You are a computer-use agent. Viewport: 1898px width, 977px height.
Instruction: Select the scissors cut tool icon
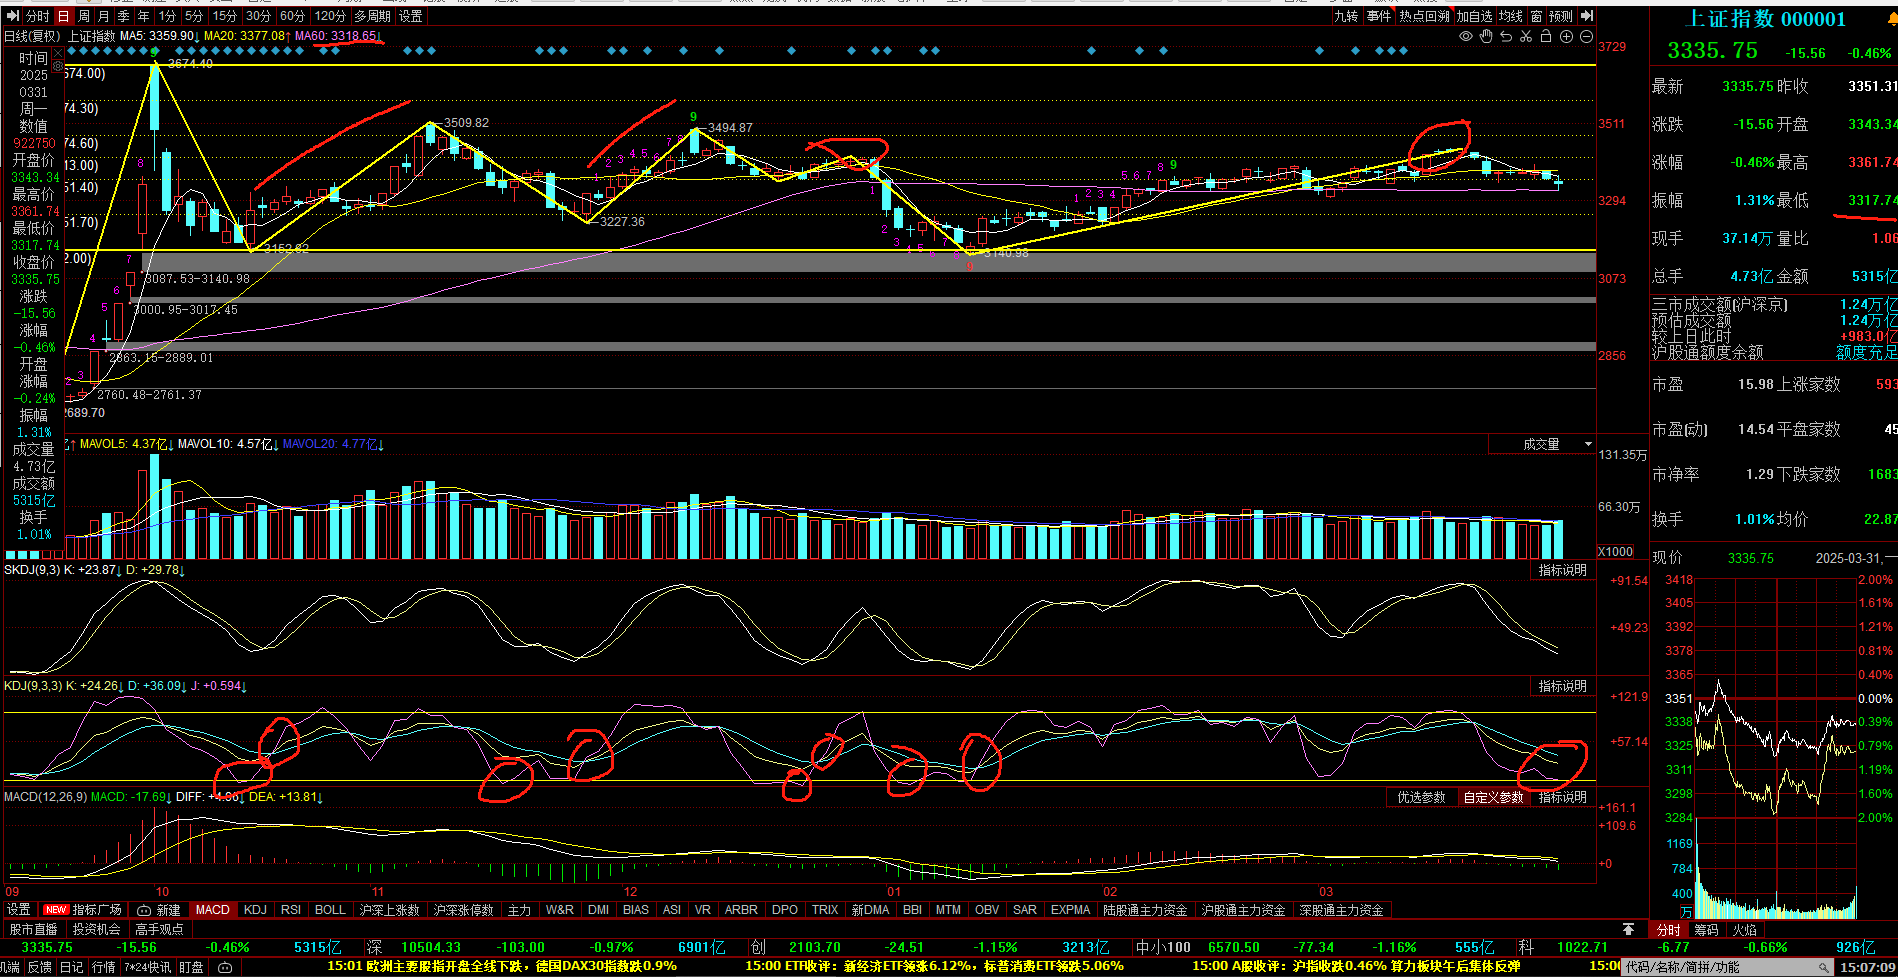(x=1526, y=36)
